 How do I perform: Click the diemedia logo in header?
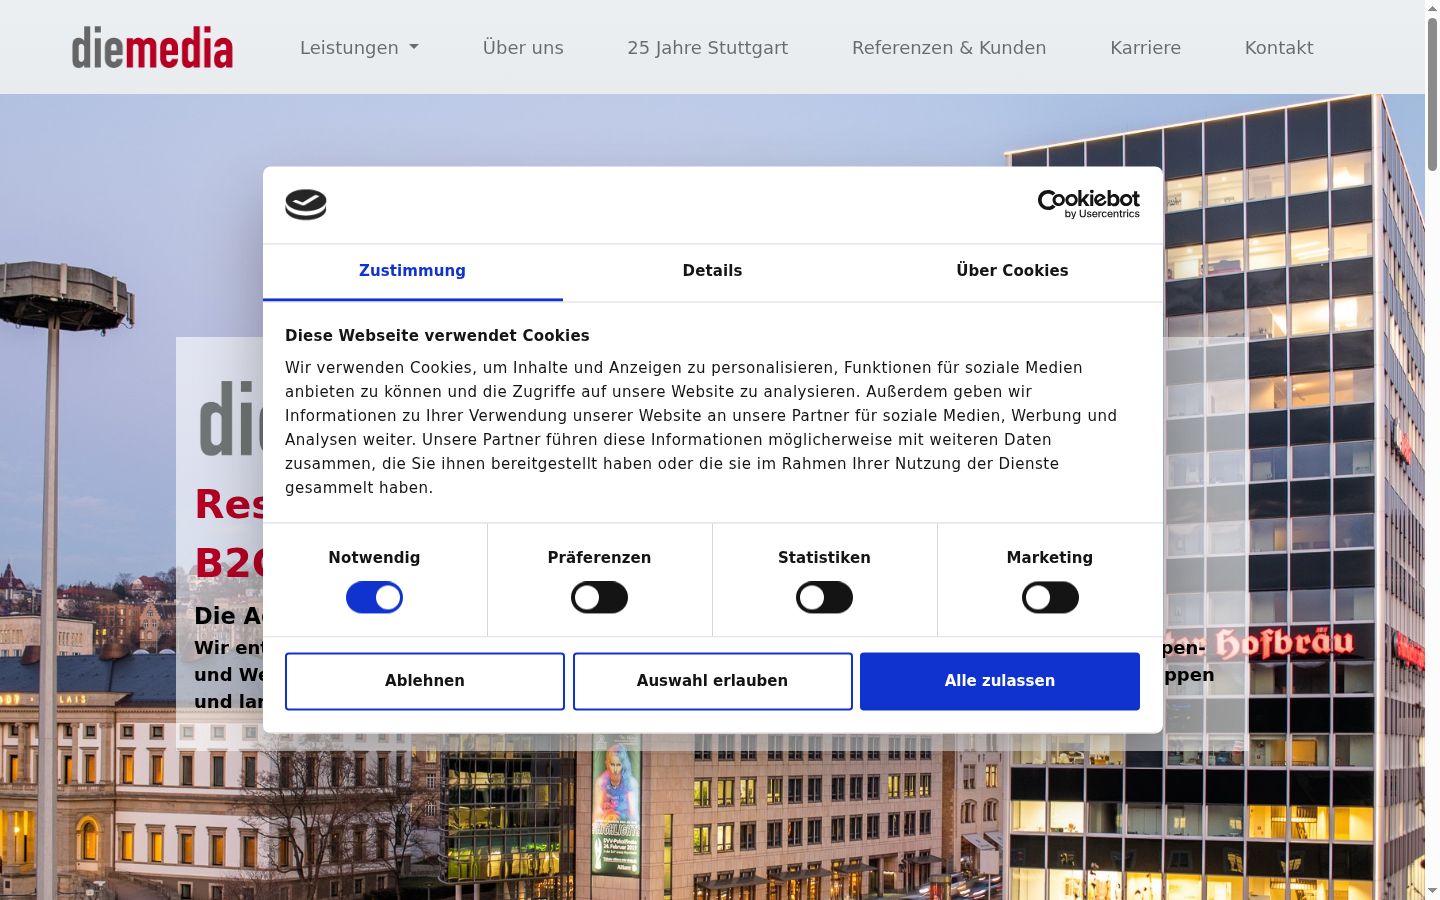click(152, 48)
